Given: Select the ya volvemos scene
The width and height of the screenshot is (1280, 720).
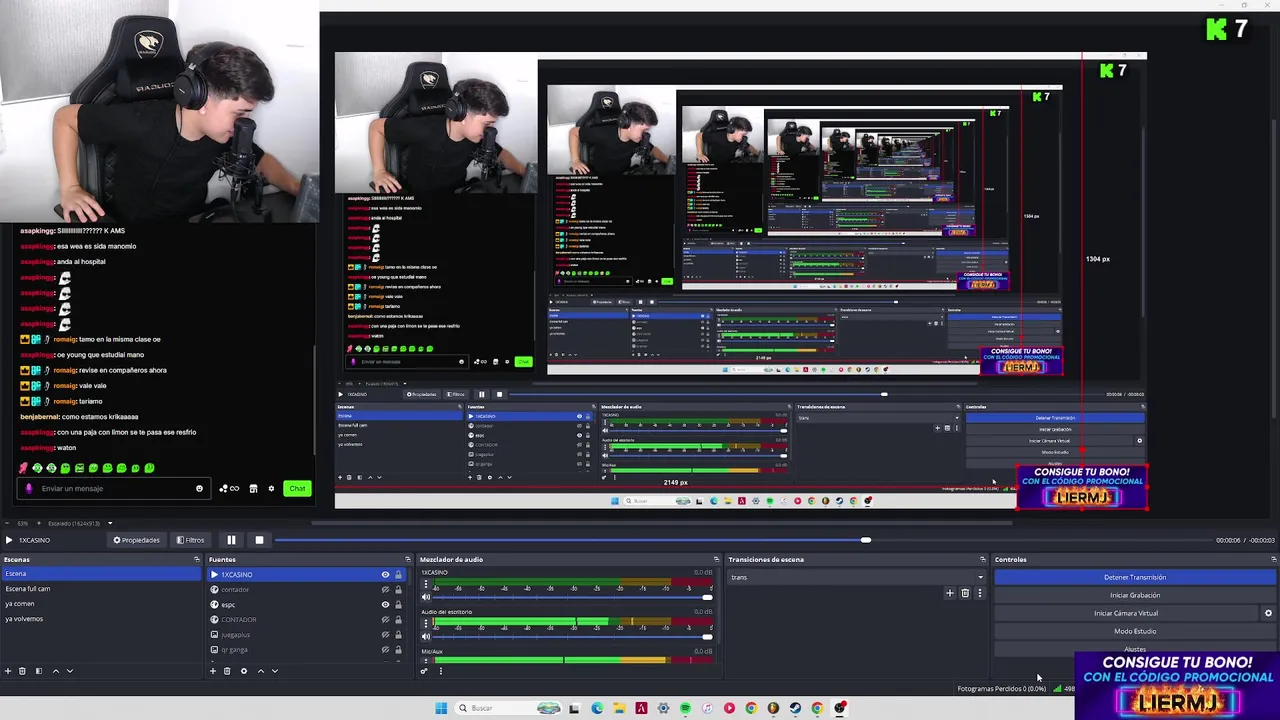Looking at the screenshot, I should click(101, 619).
